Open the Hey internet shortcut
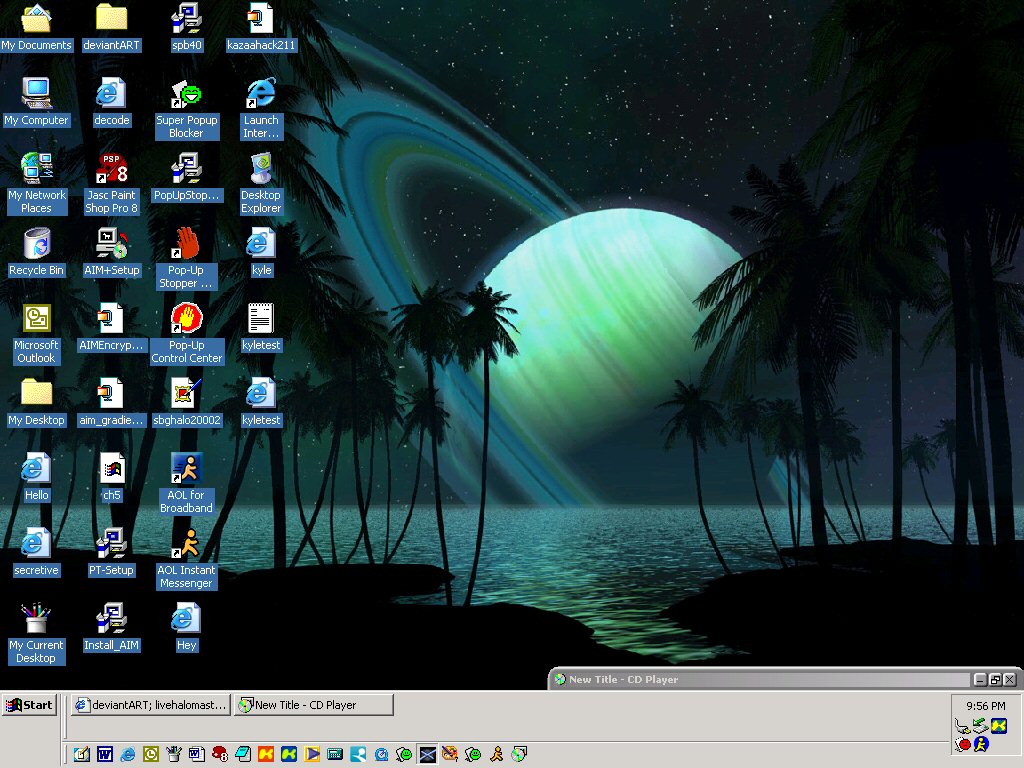1024x768 pixels. (187, 628)
